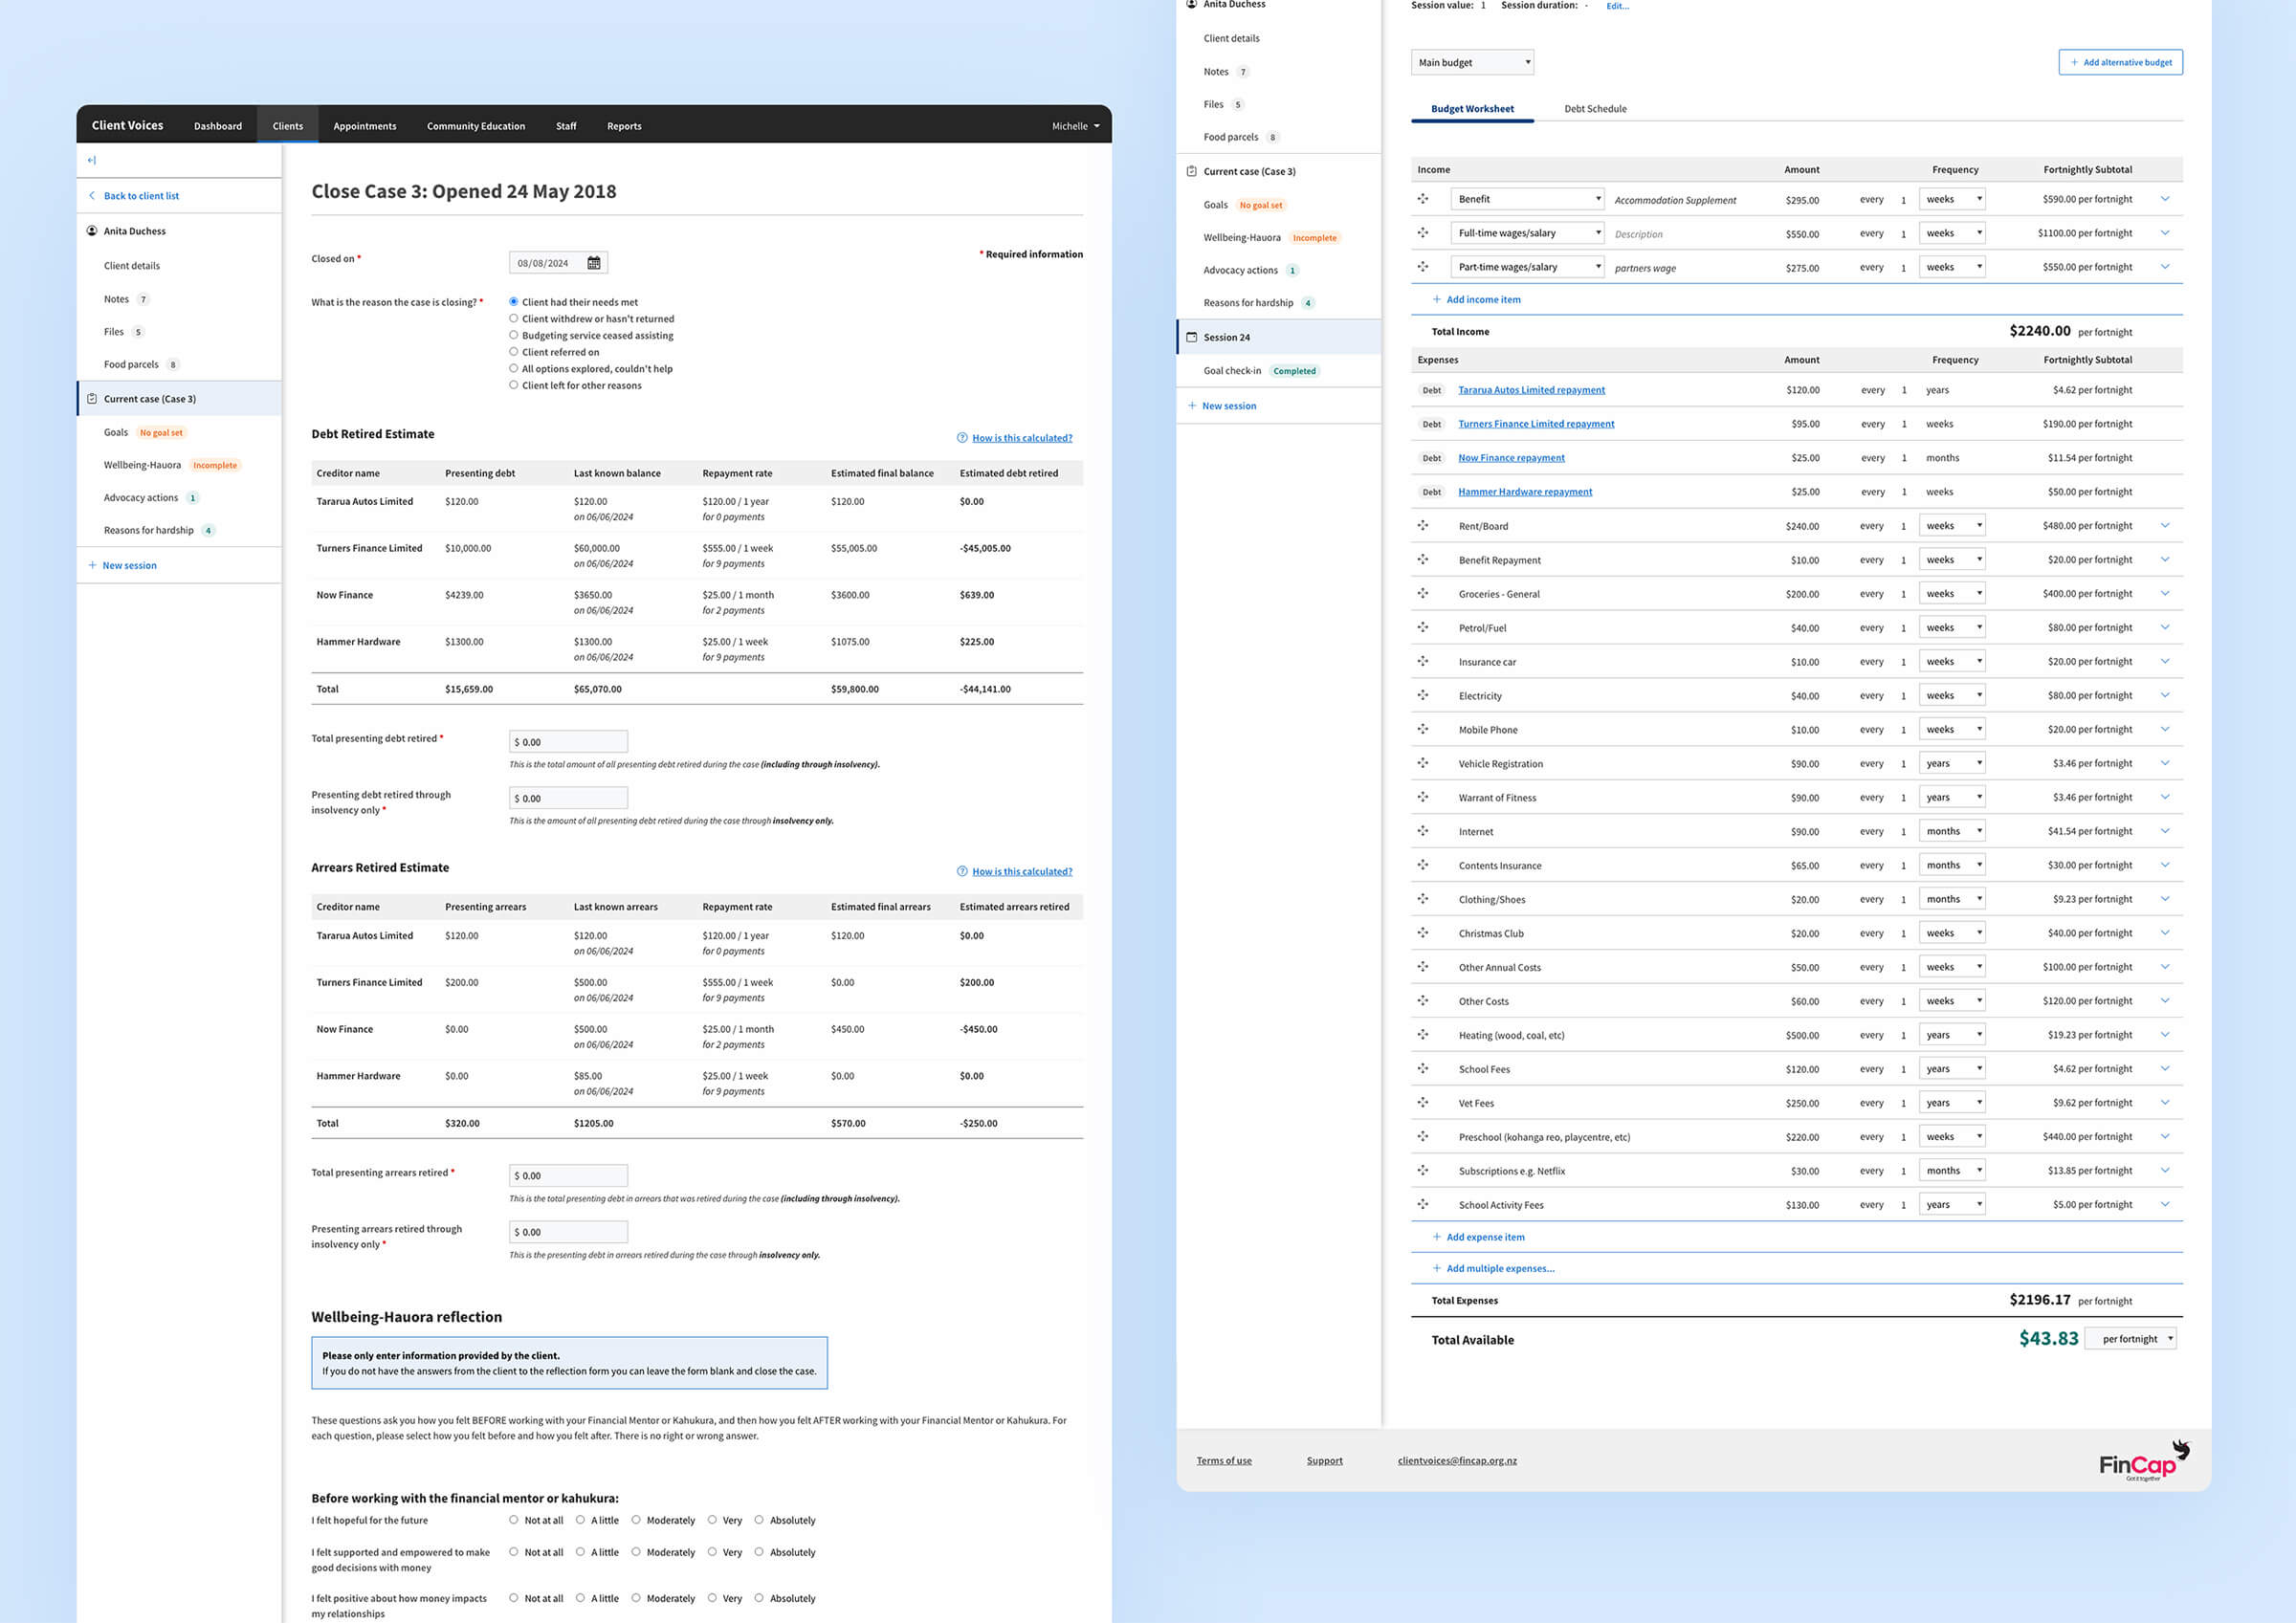
Task: Open the Main budget dropdown
Action: [1472, 62]
